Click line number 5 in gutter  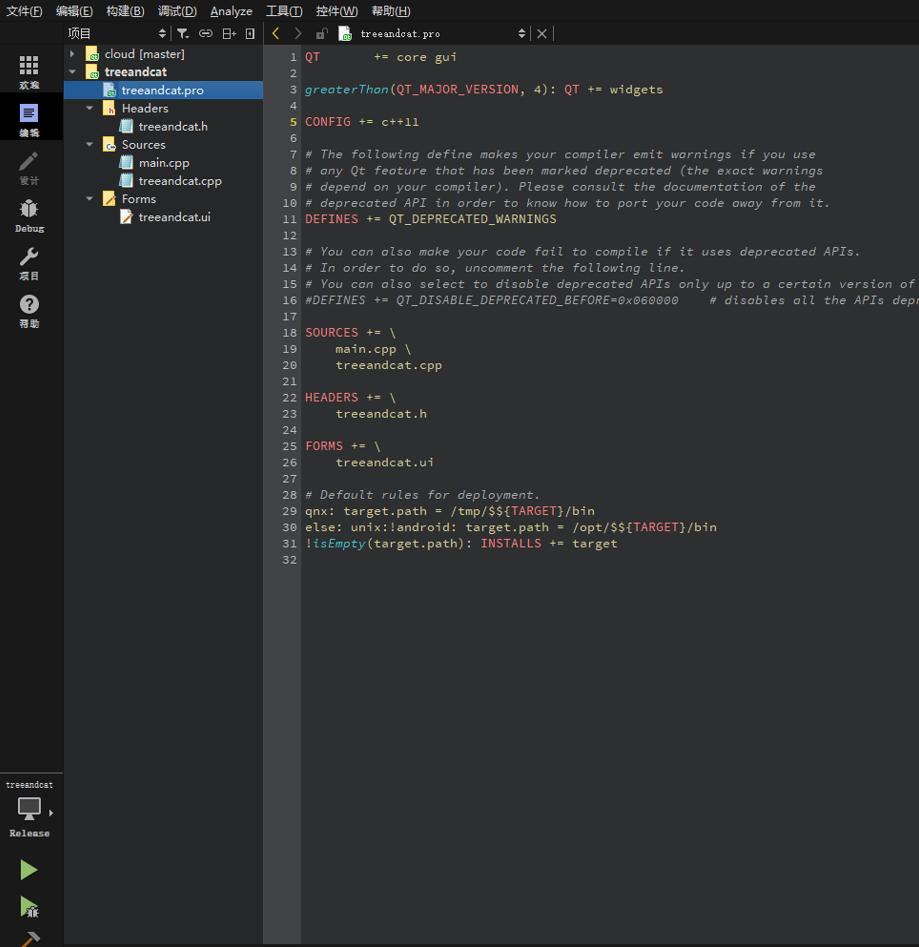point(293,122)
